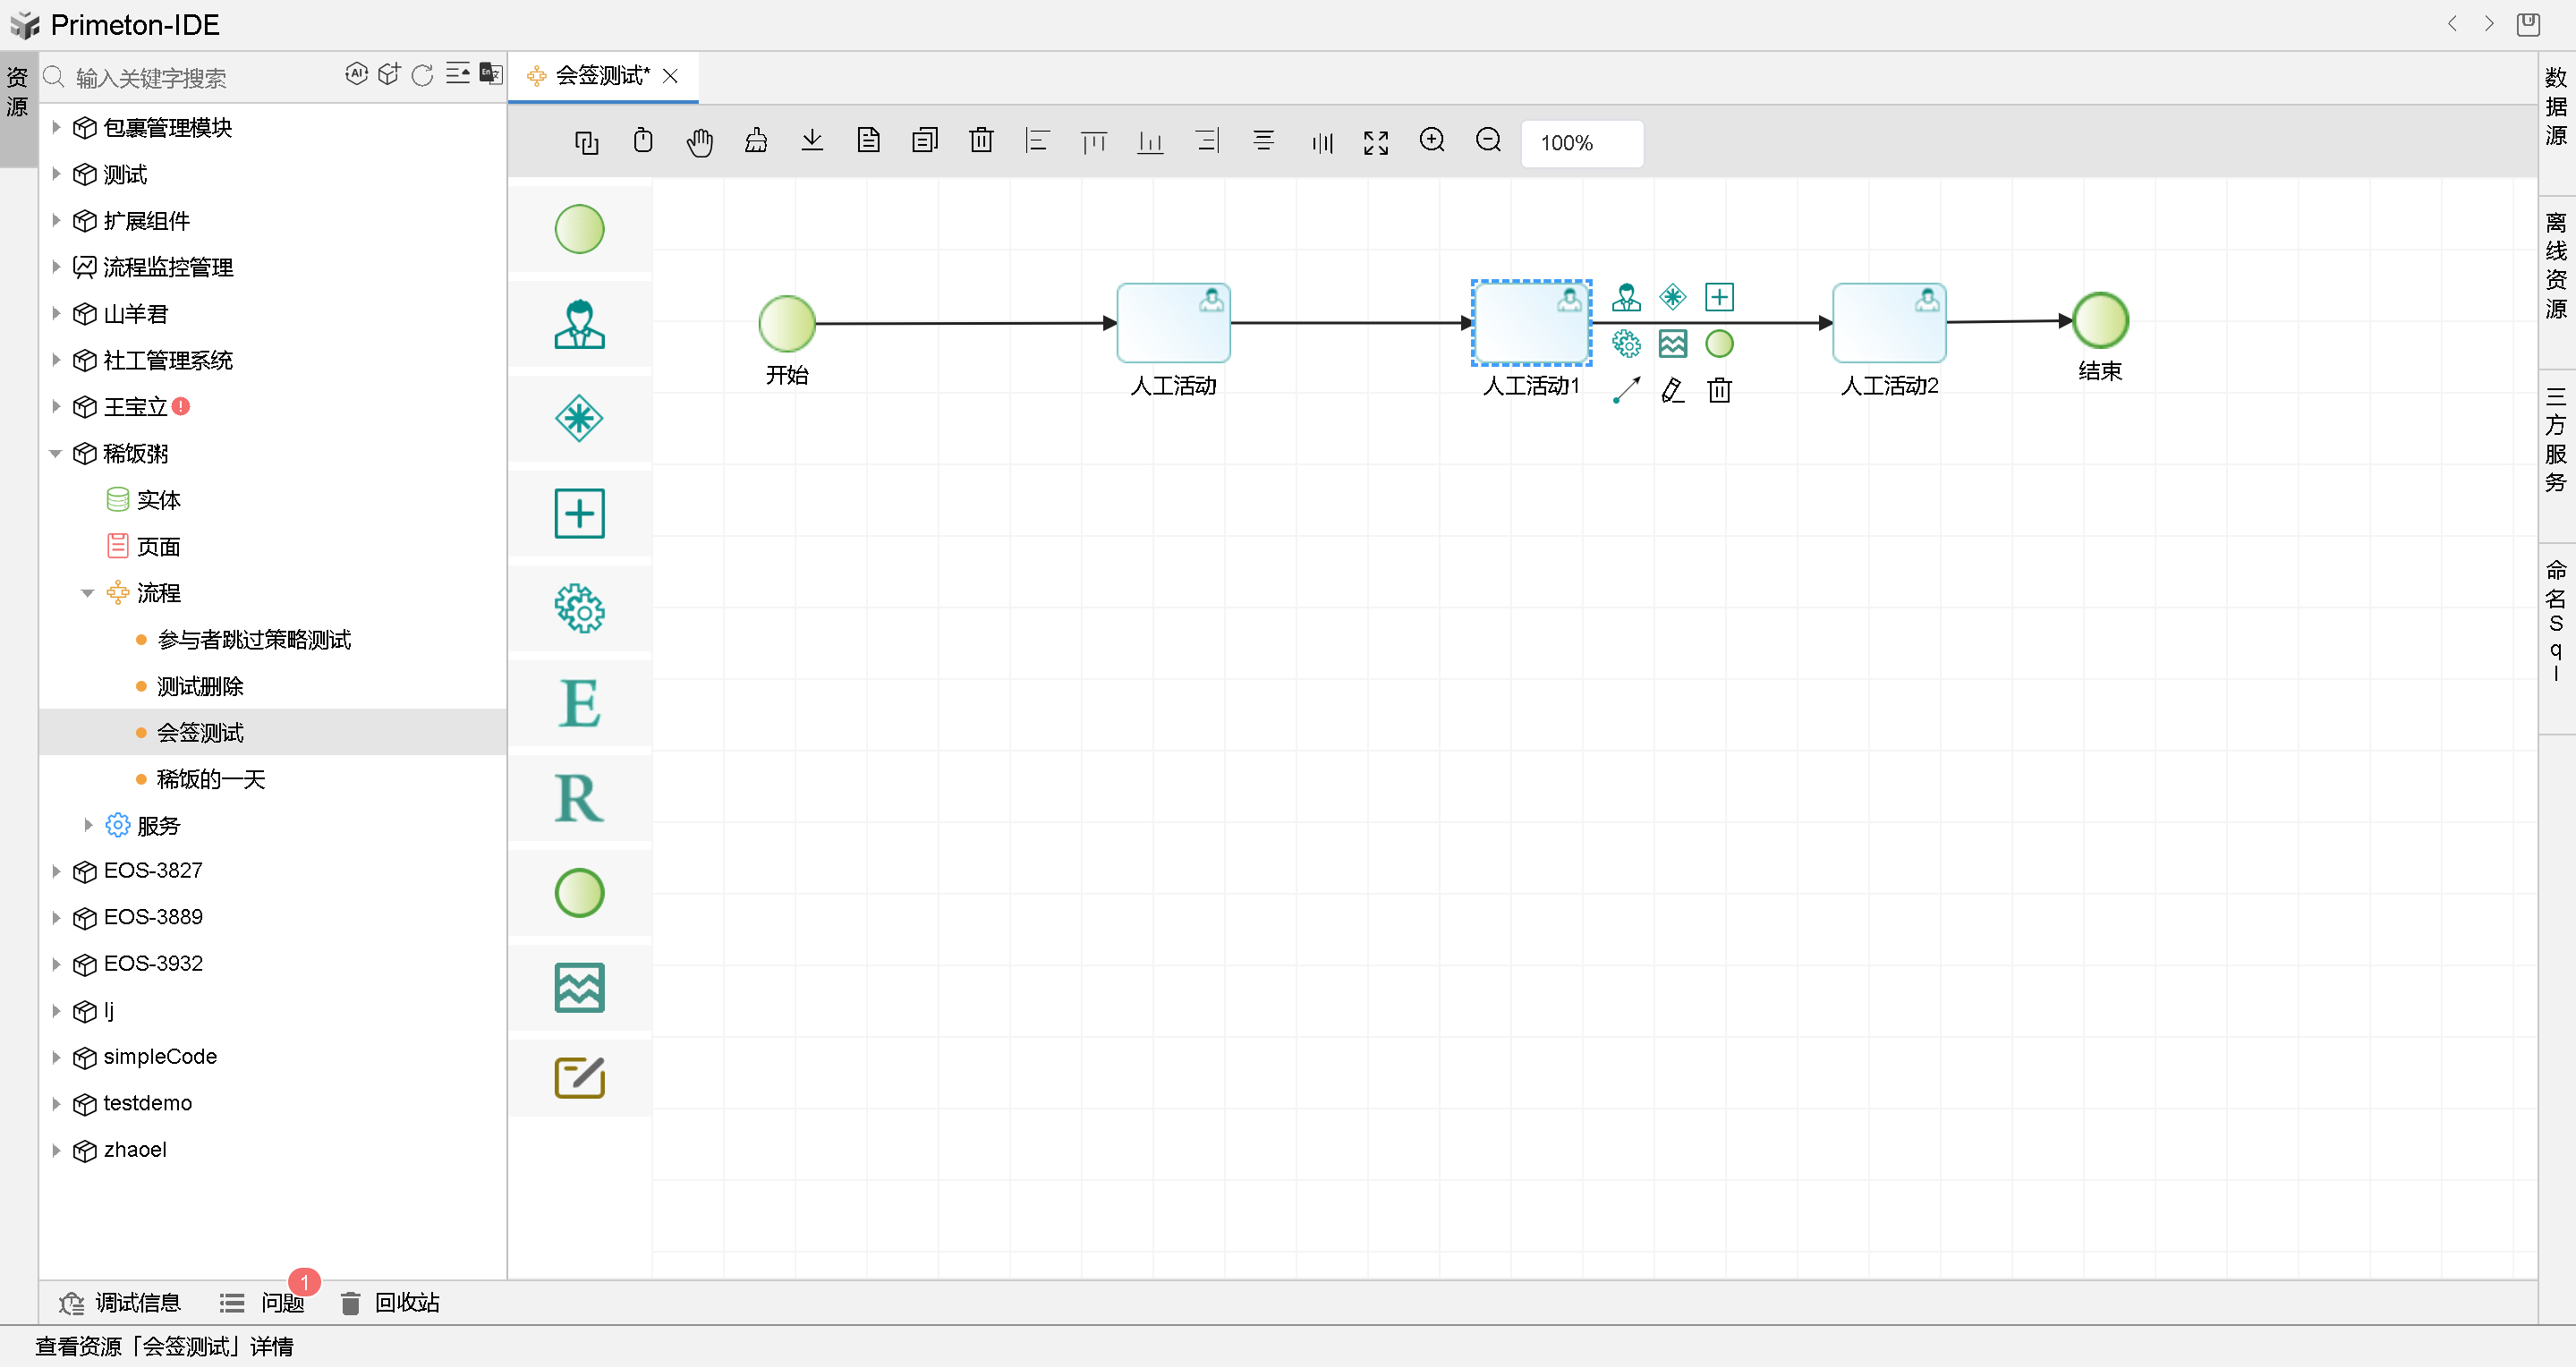
Task: Click the trash delete icon in toolbar
Action: (x=981, y=141)
